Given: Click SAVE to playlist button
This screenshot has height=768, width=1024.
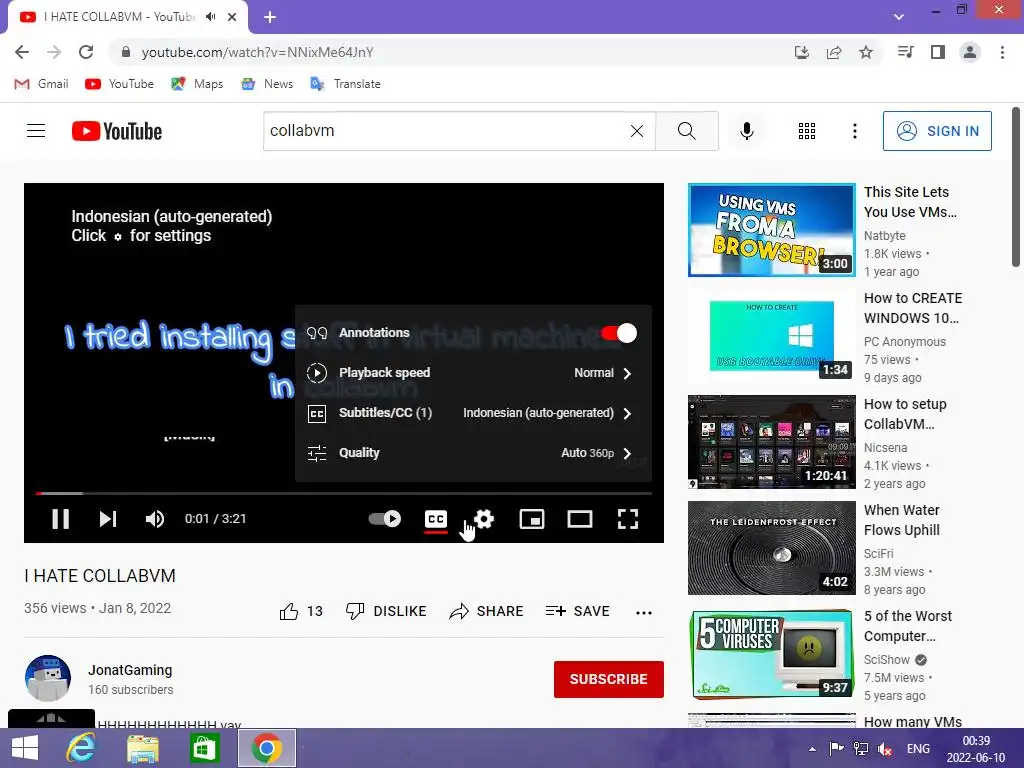Looking at the screenshot, I should click(577, 611).
